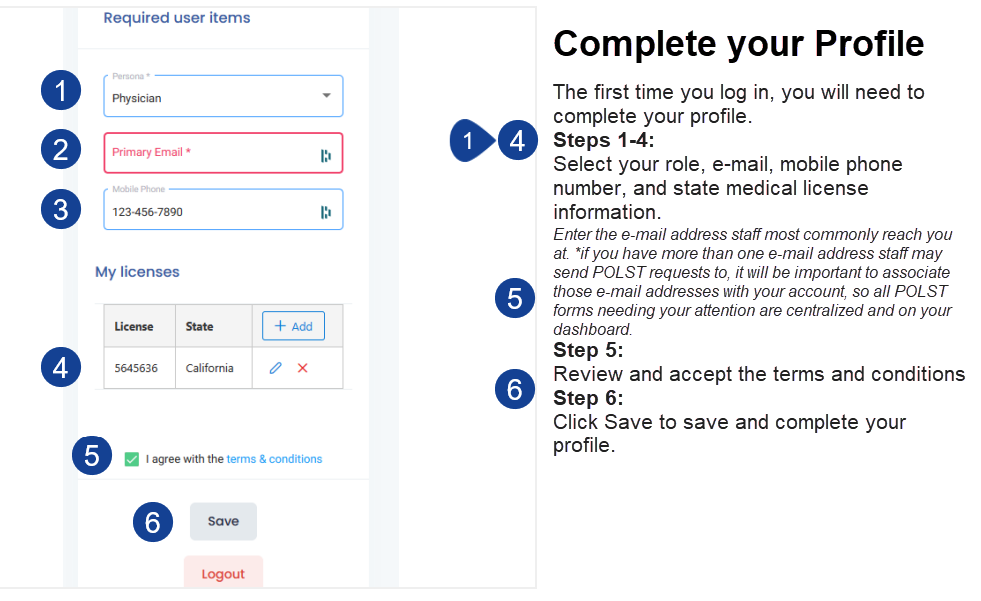The height and width of the screenshot is (601, 981).
Task: Click into the Mobile Phone field
Action: pos(210,211)
